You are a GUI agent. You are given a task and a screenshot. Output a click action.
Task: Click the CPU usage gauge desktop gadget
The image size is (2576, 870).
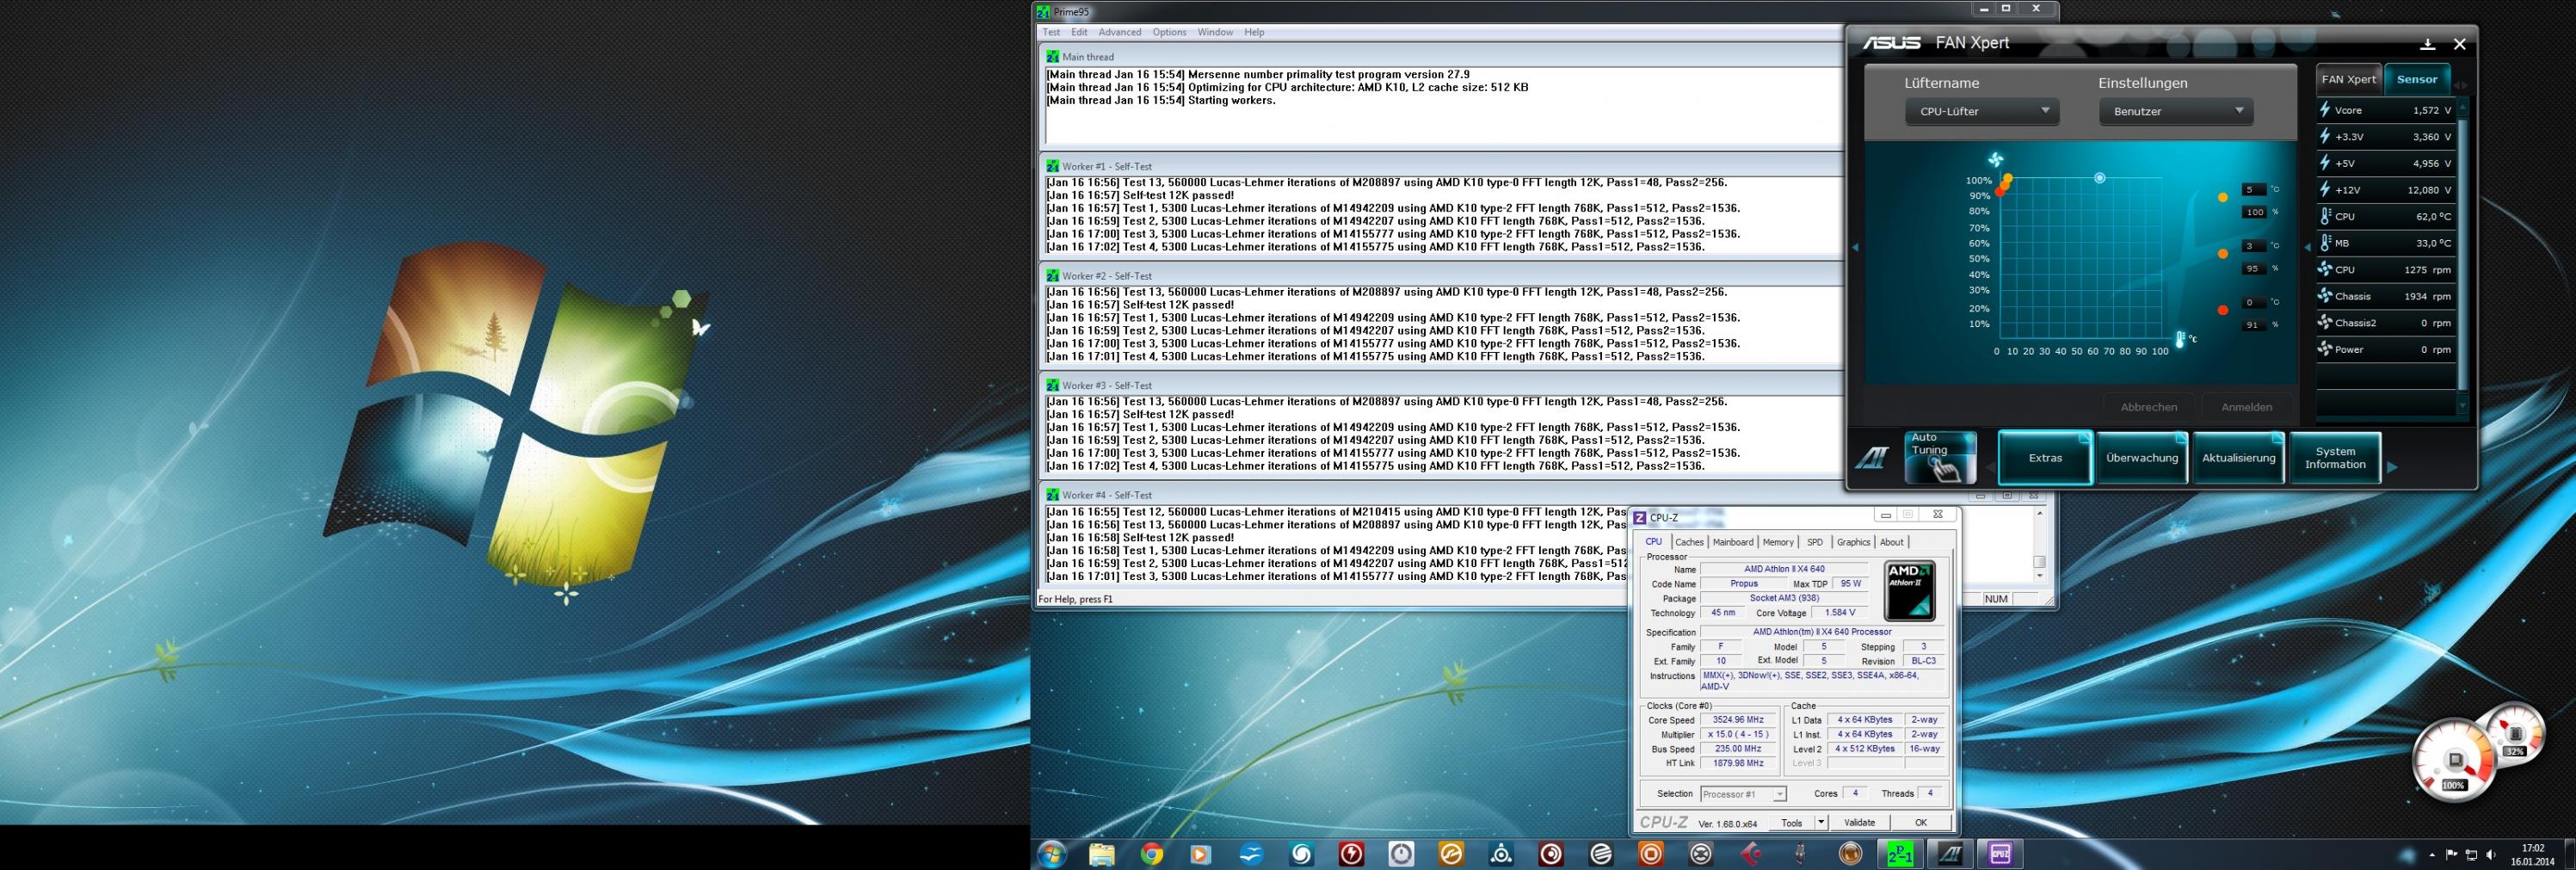tap(2453, 762)
